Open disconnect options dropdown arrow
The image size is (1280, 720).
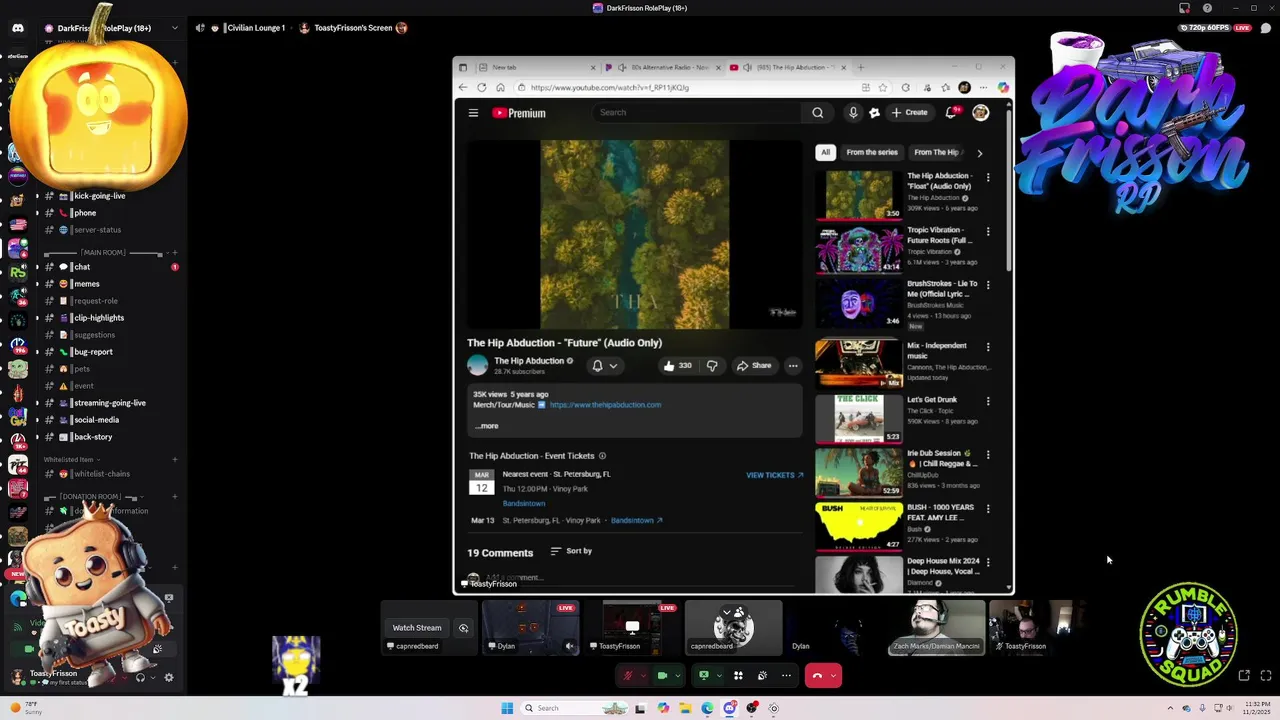coord(833,676)
